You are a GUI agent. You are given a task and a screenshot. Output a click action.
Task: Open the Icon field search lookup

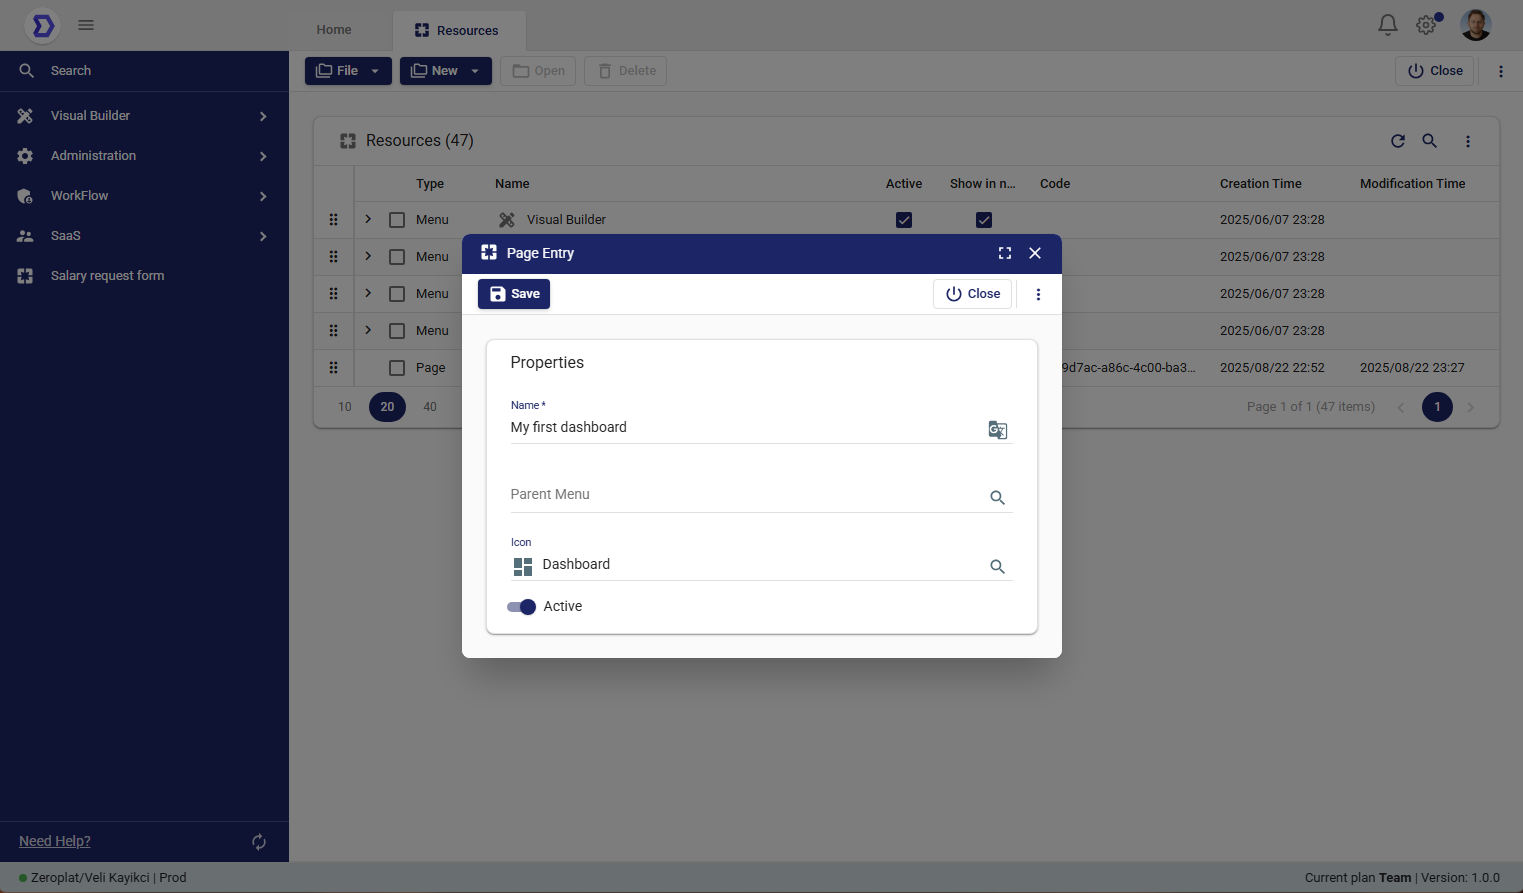(x=997, y=566)
